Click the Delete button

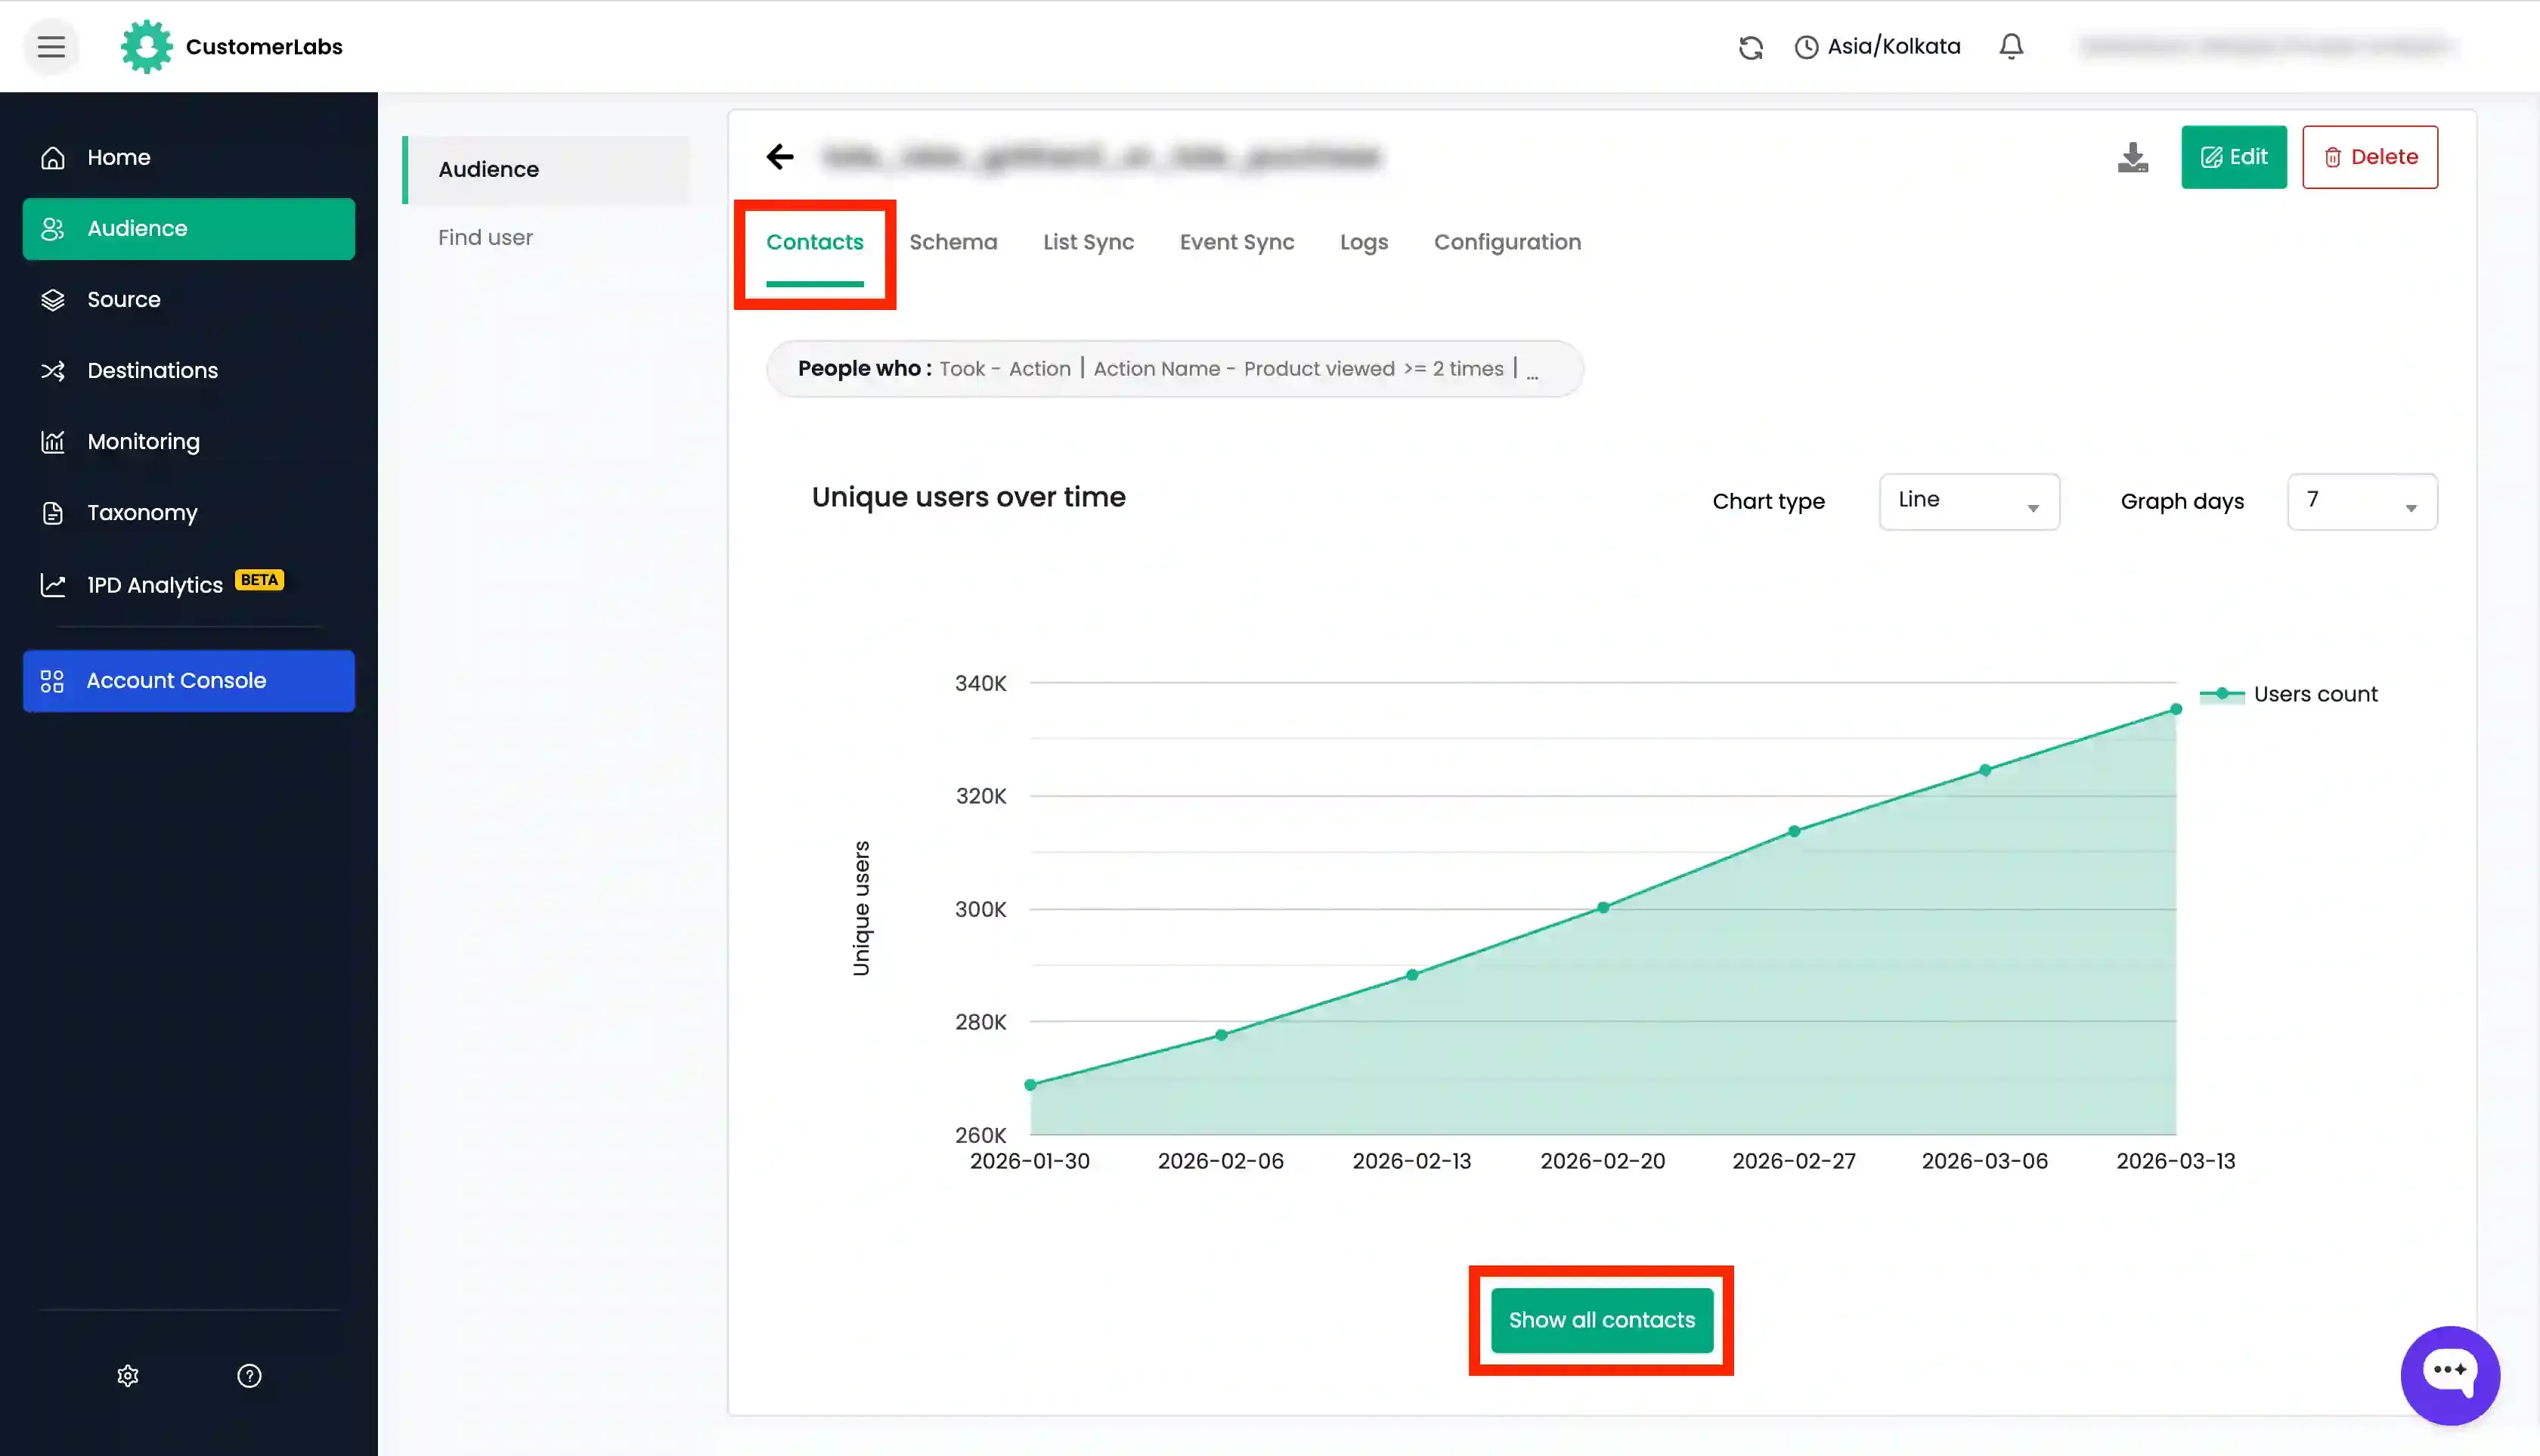tap(2369, 157)
